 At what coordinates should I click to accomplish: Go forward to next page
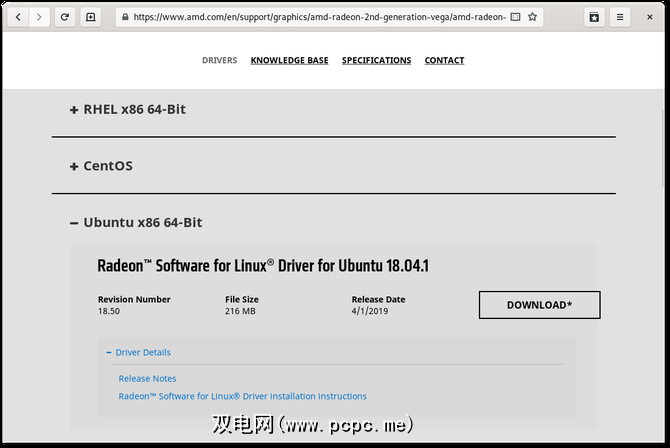point(39,17)
